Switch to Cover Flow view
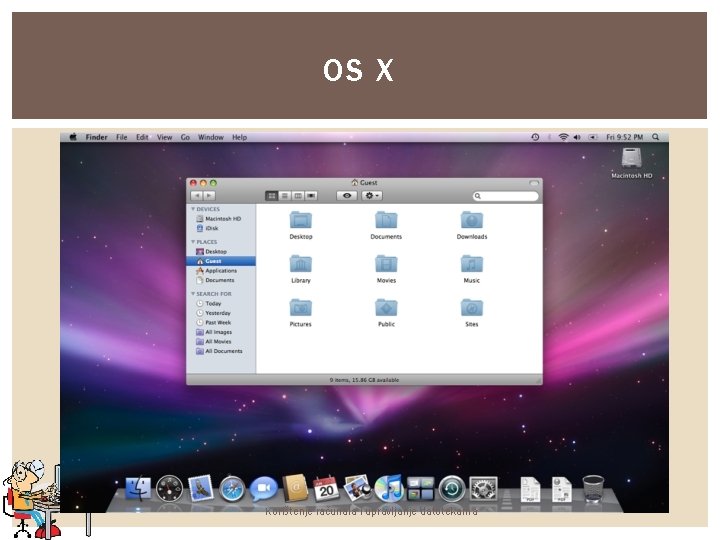The image size is (720, 540). tap(311, 196)
